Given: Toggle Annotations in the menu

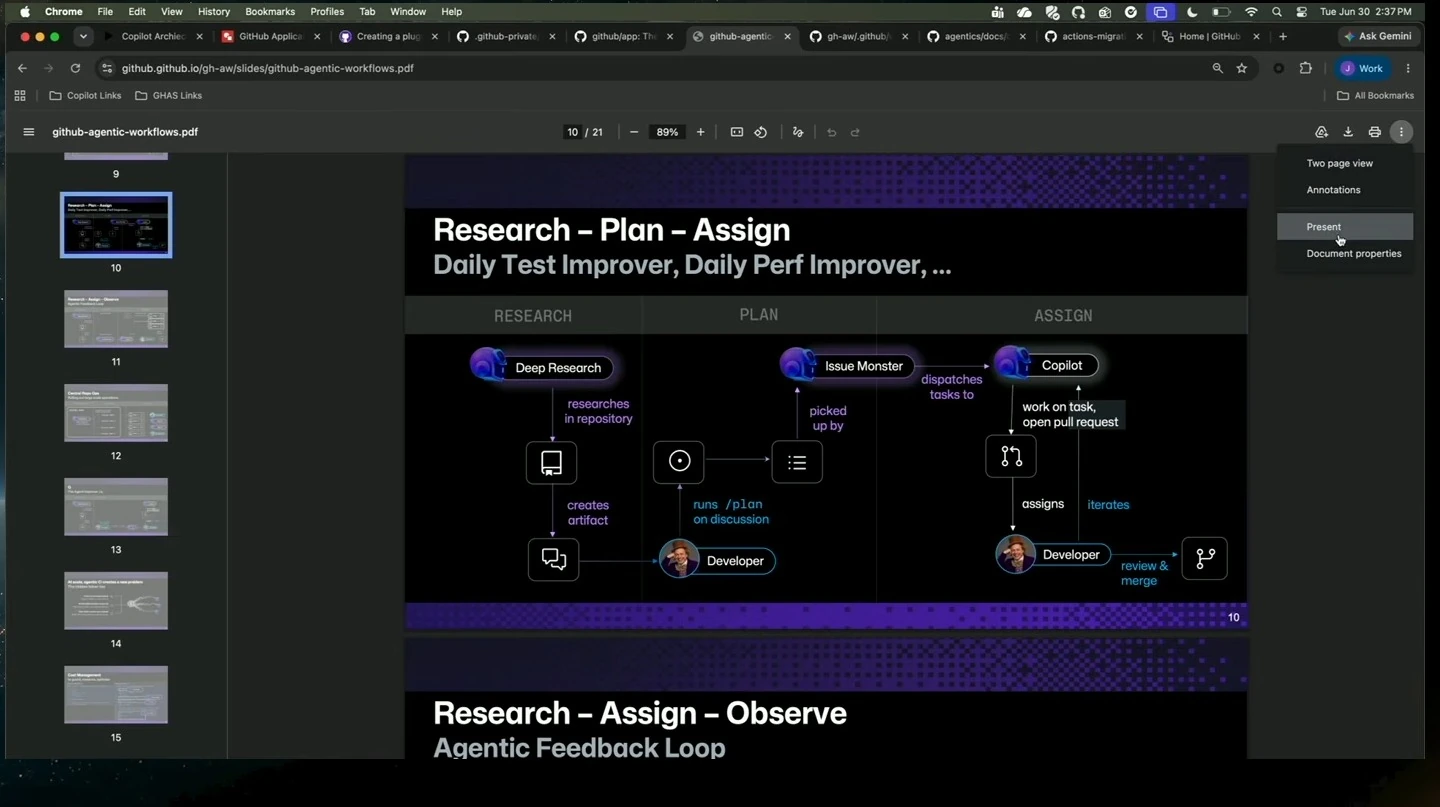Looking at the screenshot, I should point(1345,190).
